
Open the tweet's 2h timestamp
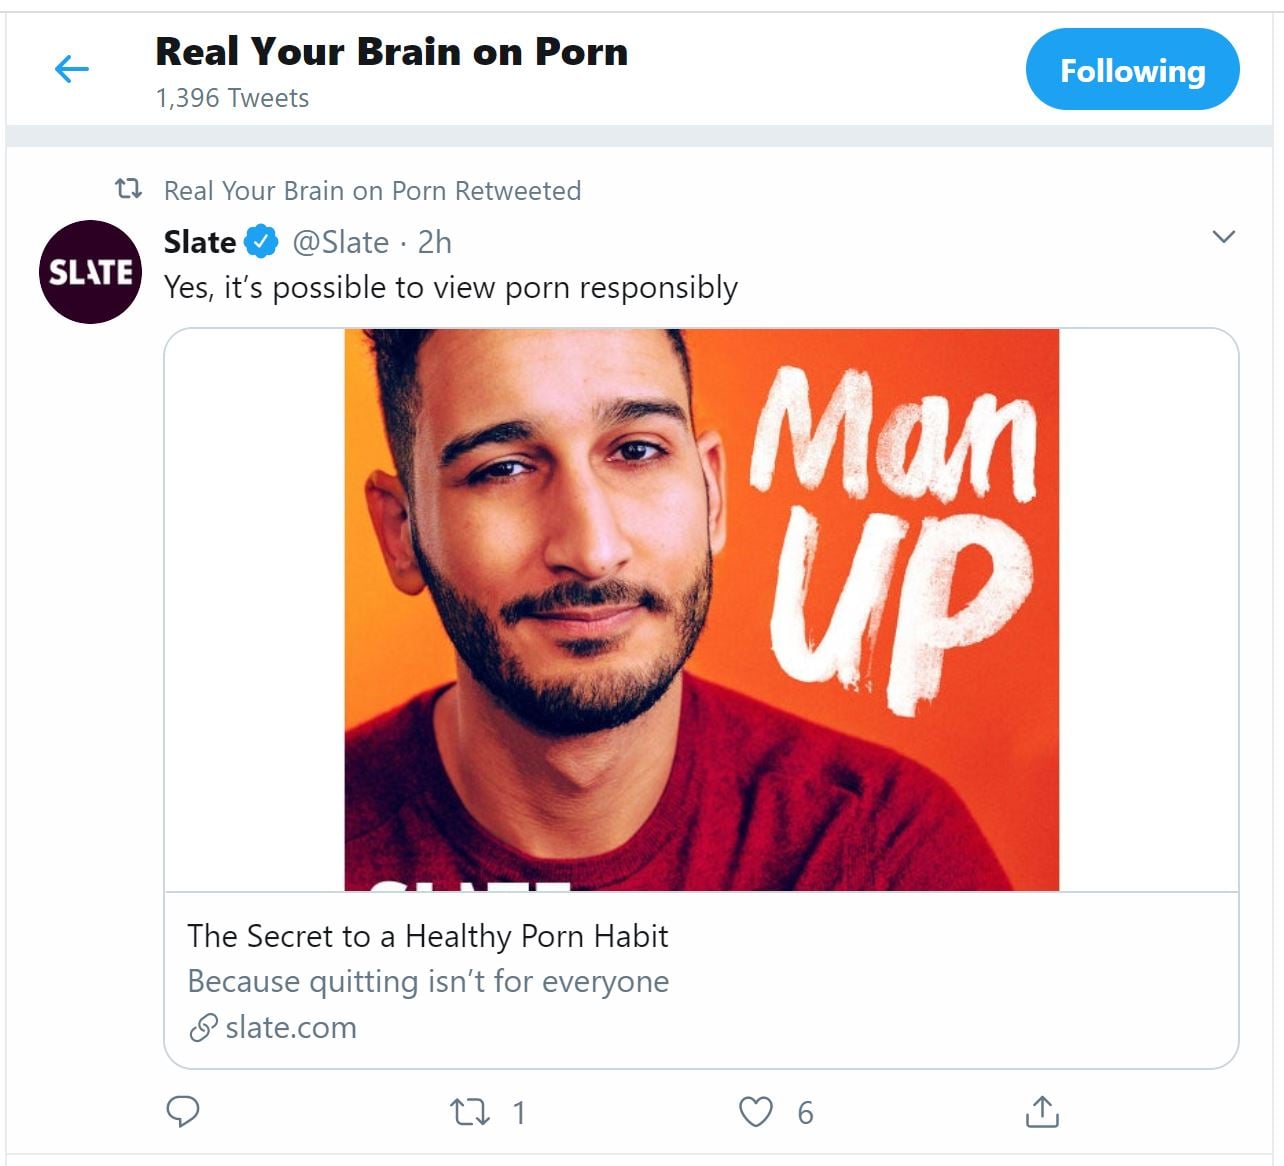tap(435, 242)
